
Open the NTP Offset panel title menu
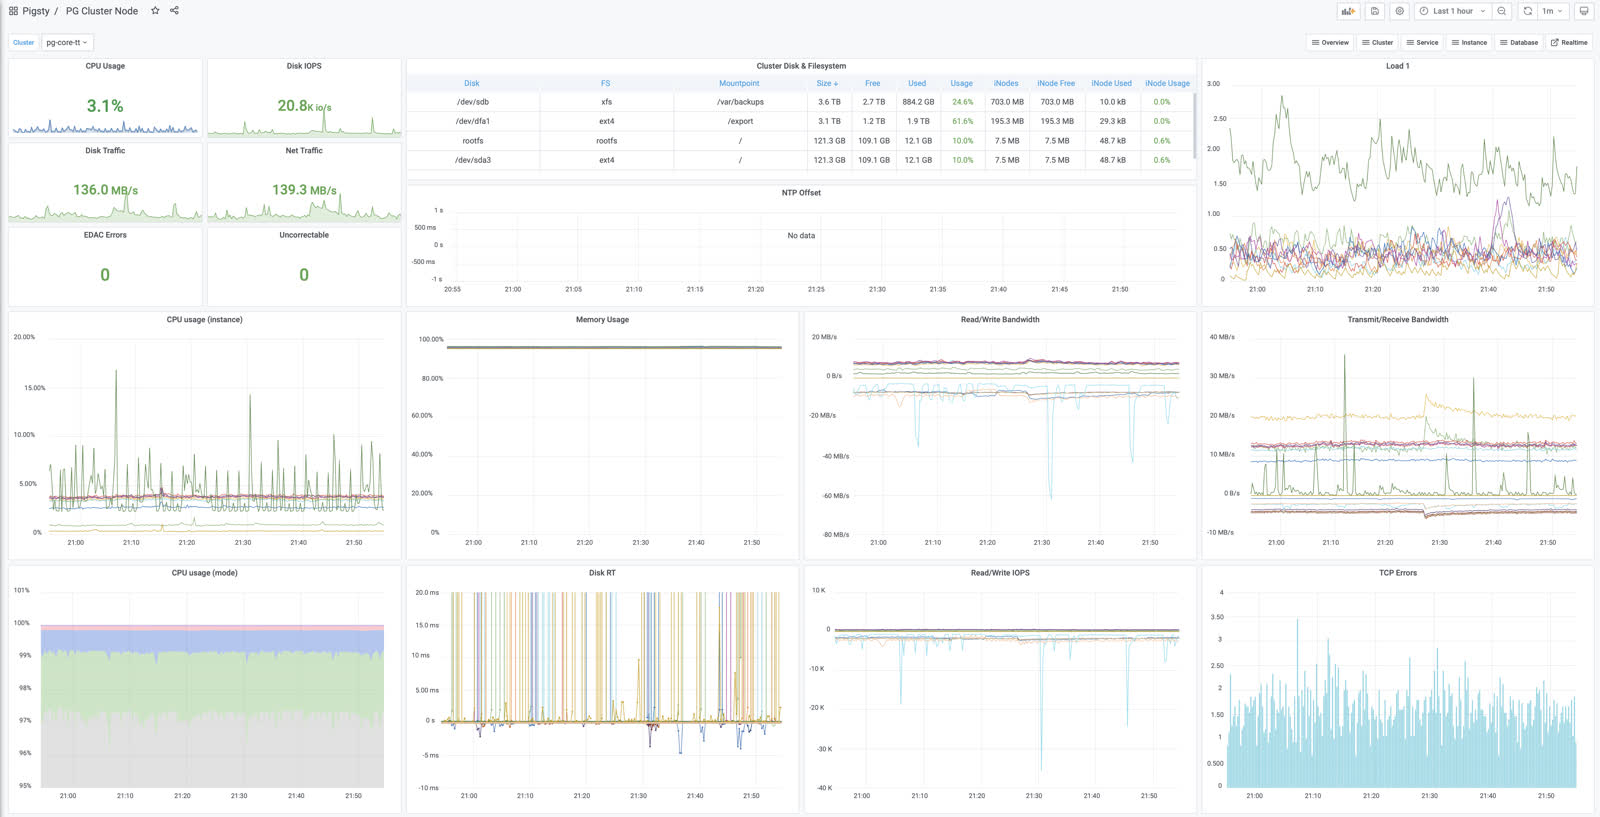(801, 192)
